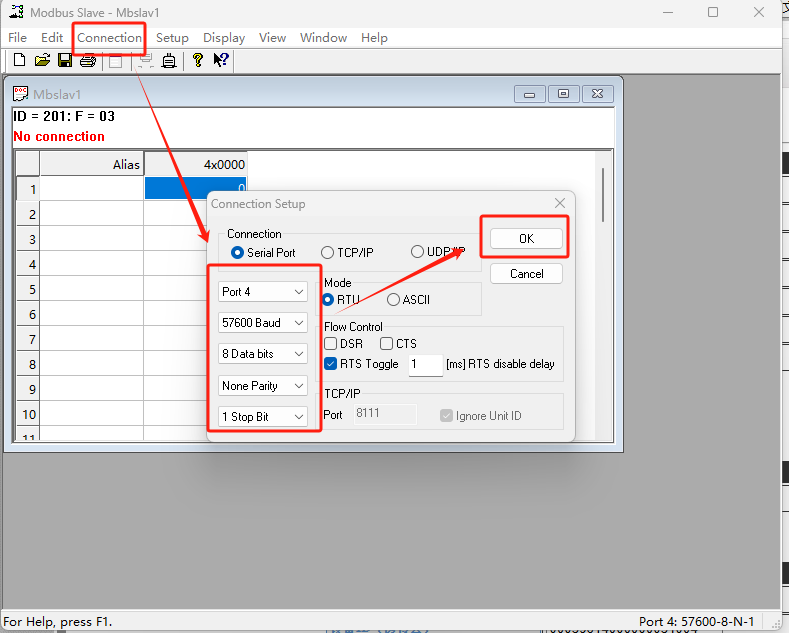This screenshot has height=633, width=789.
Task: Click the Connect device toolbar icon
Action: [x=169, y=61]
